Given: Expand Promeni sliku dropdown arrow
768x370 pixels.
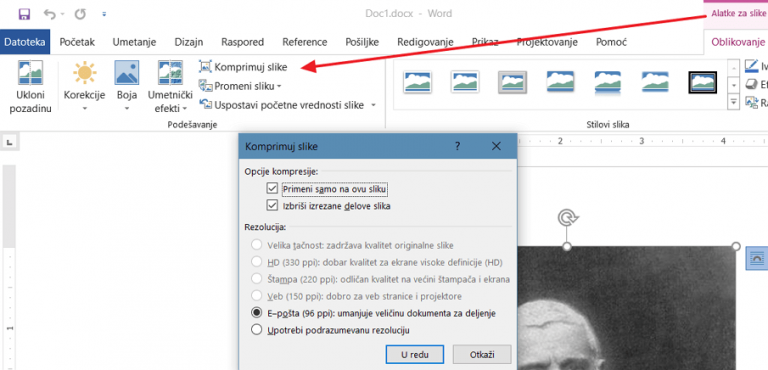Looking at the screenshot, I should 279,86.
